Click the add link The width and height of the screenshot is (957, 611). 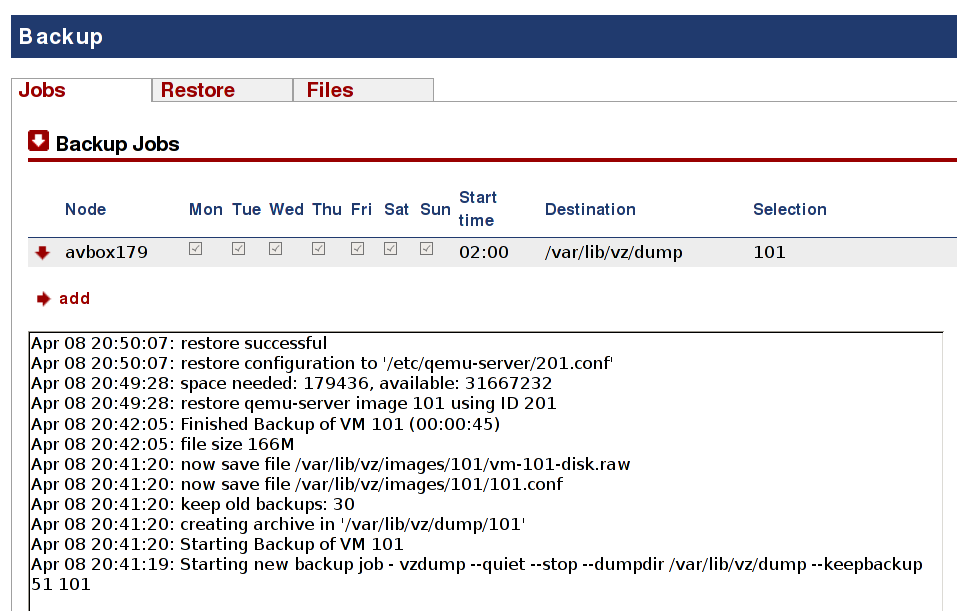[74, 298]
